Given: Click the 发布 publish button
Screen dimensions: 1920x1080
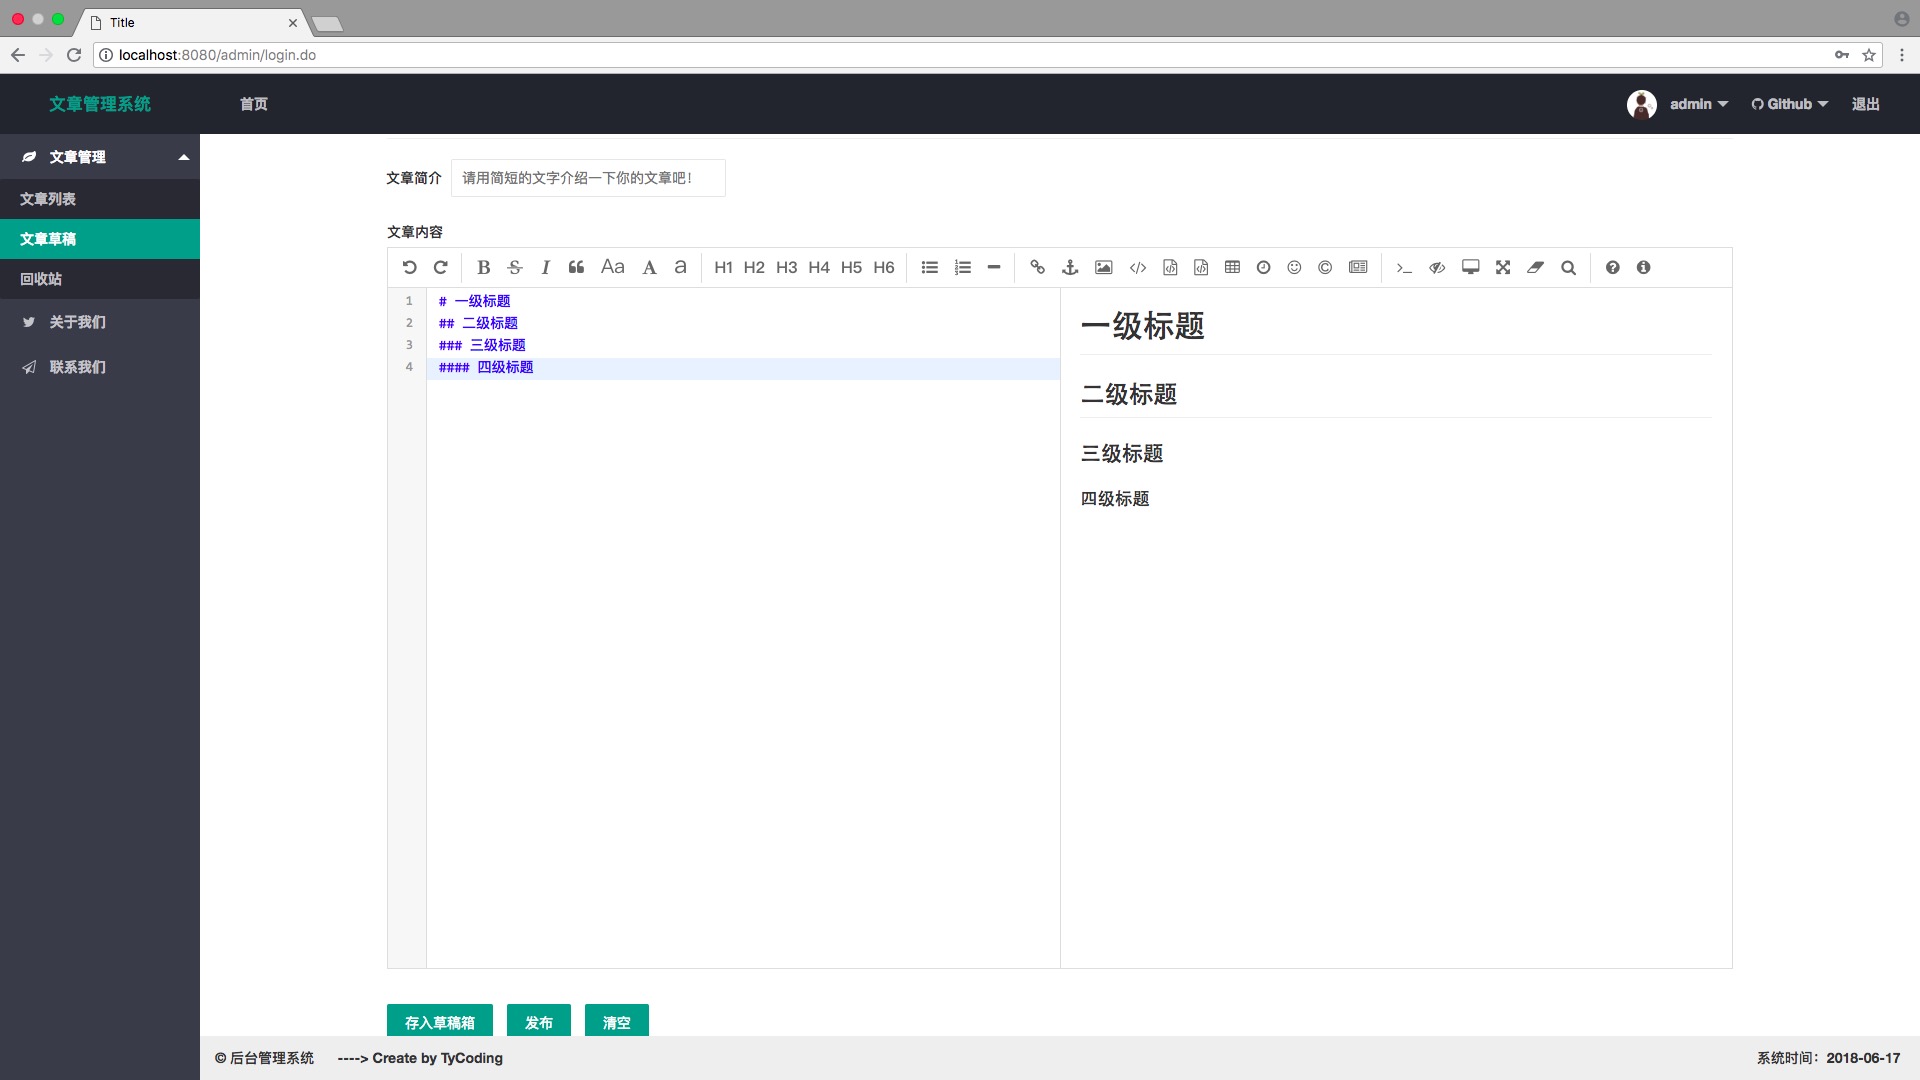Looking at the screenshot, I should pyautogui.click(x=538, y=1021).
